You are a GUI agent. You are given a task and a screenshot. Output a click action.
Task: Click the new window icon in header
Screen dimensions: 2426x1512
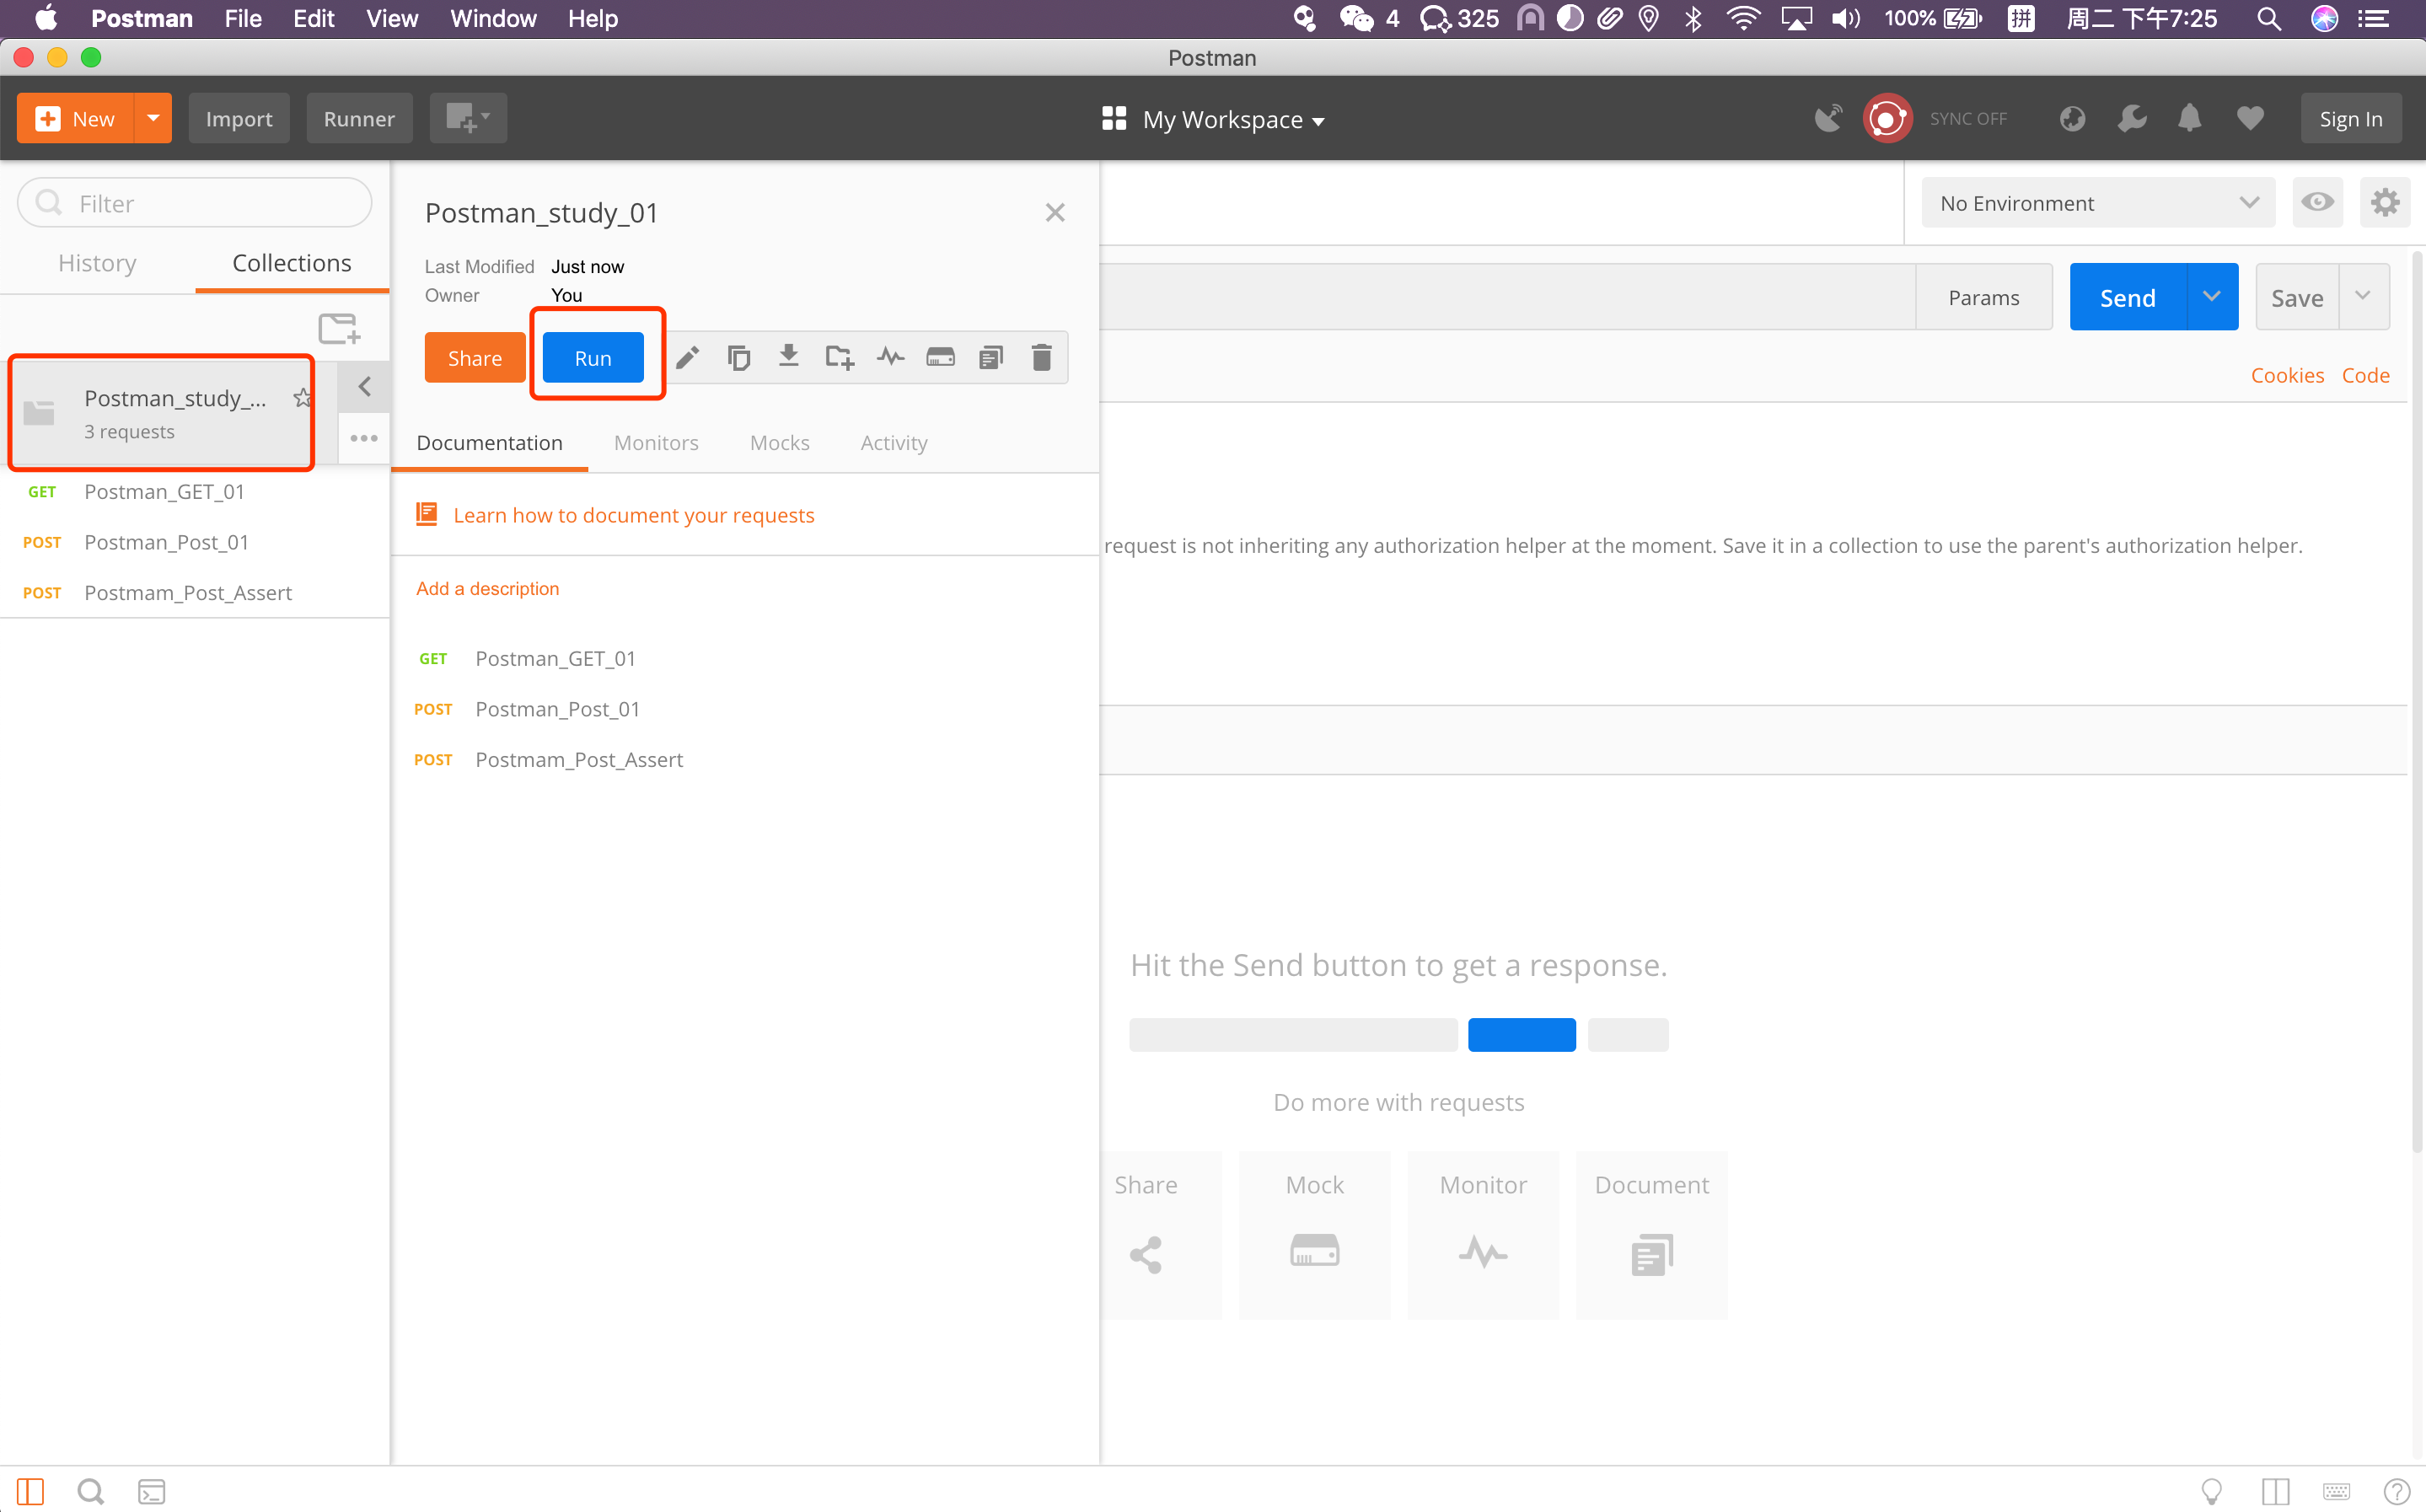pyautogui.click(x=468, y=118)
